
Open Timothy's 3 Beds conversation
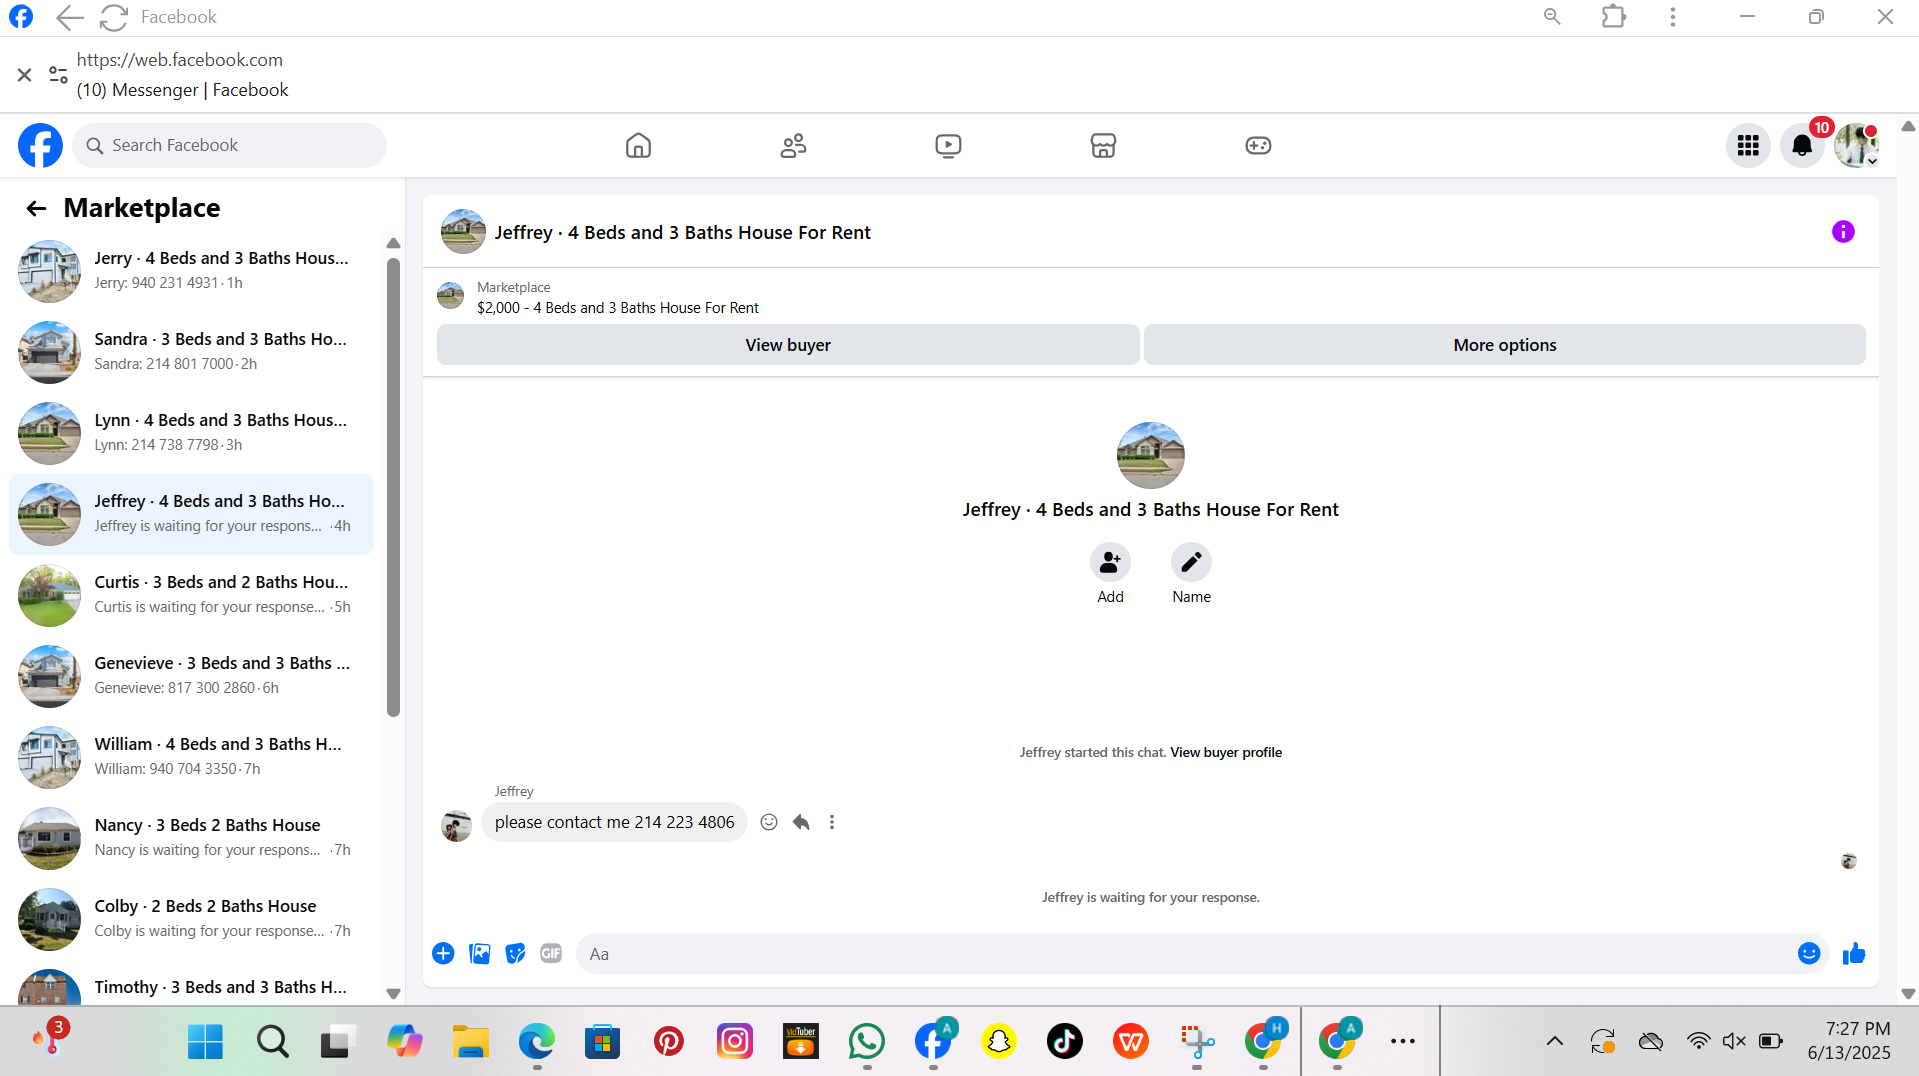point(191,985)
